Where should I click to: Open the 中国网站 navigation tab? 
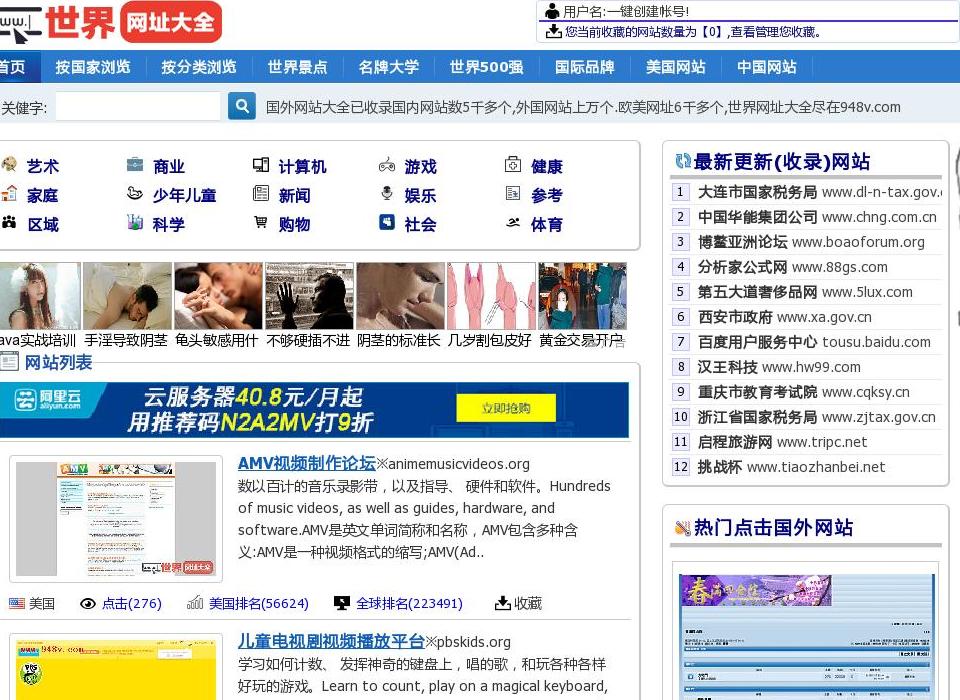tap(767, 67)
